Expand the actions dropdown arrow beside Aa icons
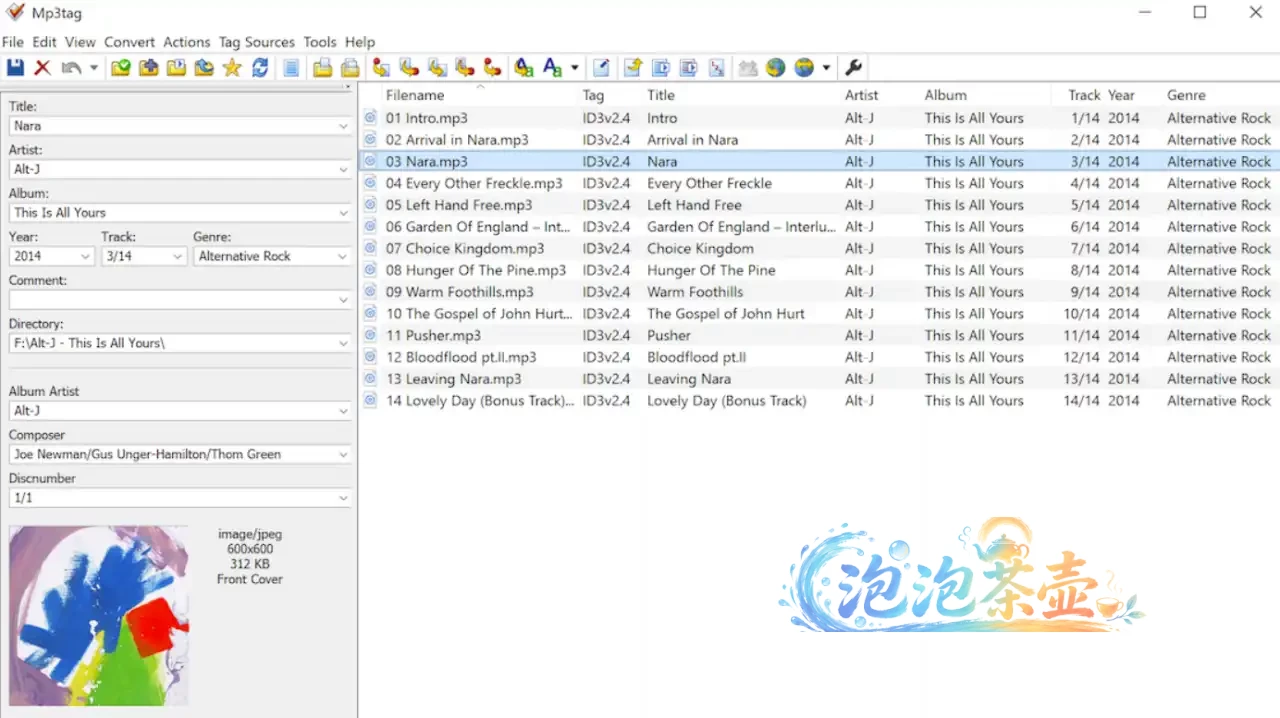 click(575, 68)
